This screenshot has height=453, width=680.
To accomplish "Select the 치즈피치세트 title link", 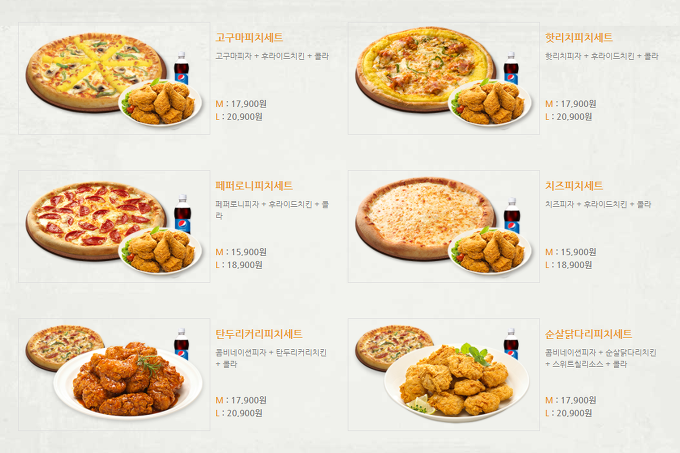I will (x=574, y=186).
